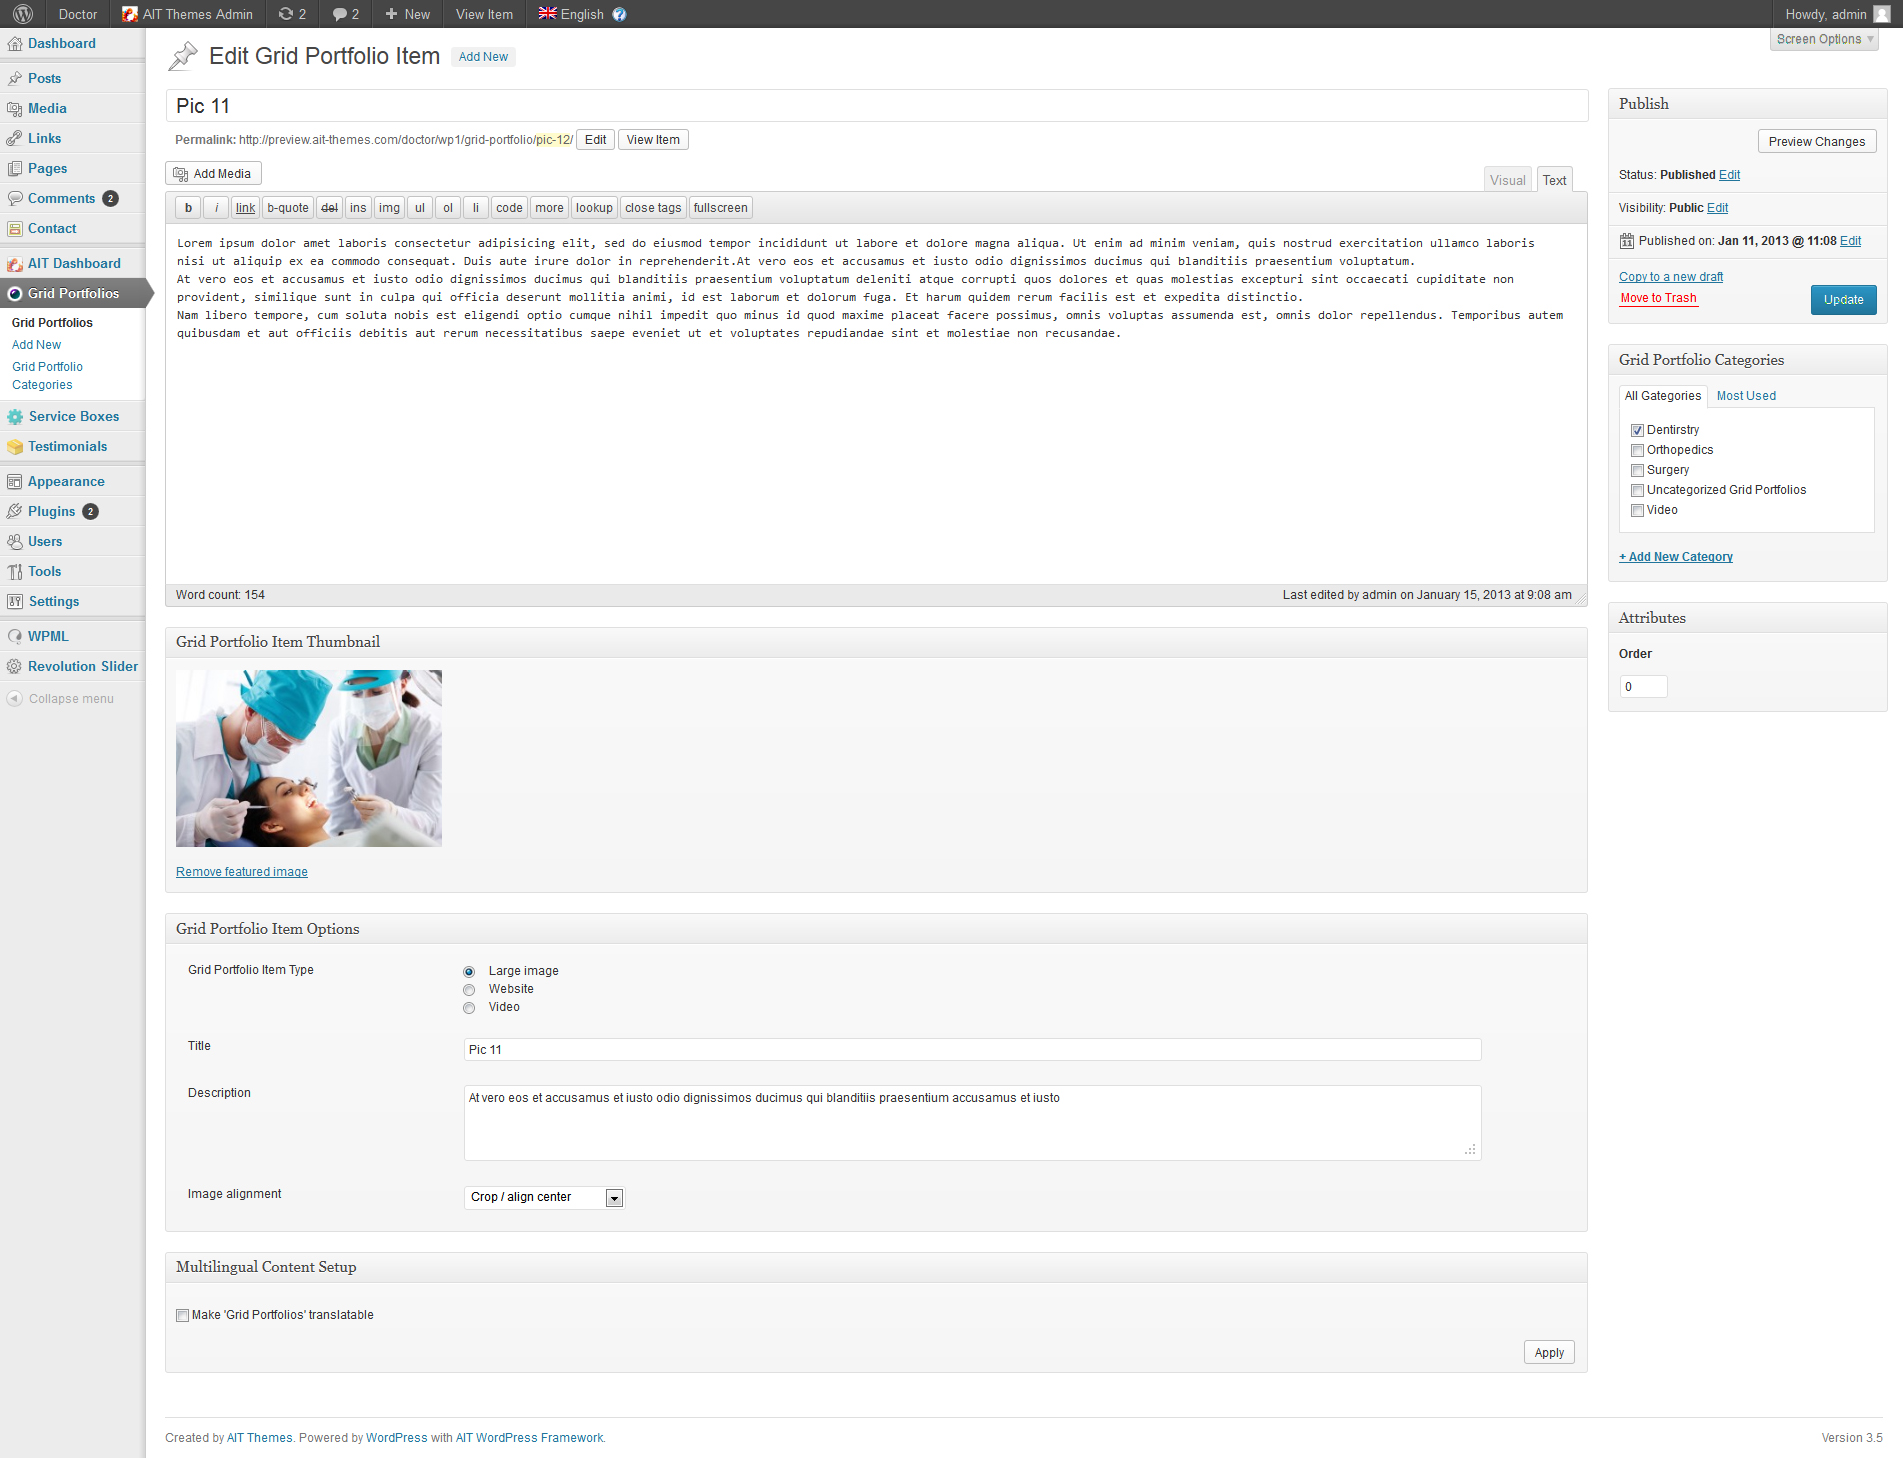
Task: Open the updates icon in admin bar
Action: (x=287, y=14)
